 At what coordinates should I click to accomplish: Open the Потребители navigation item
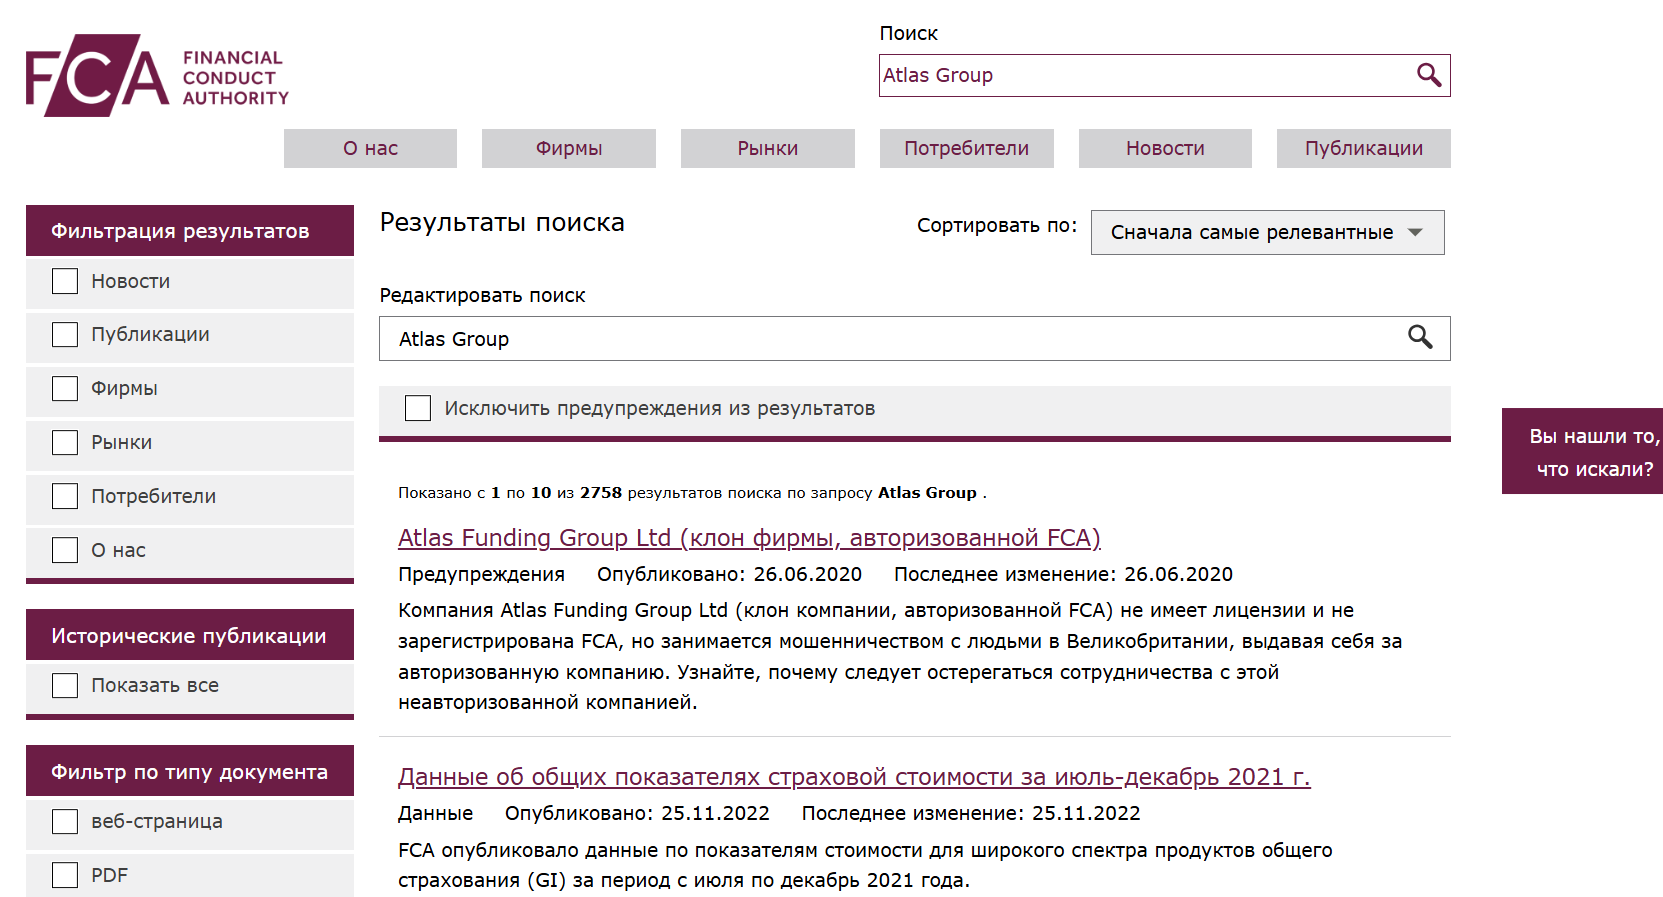(966, 148)
